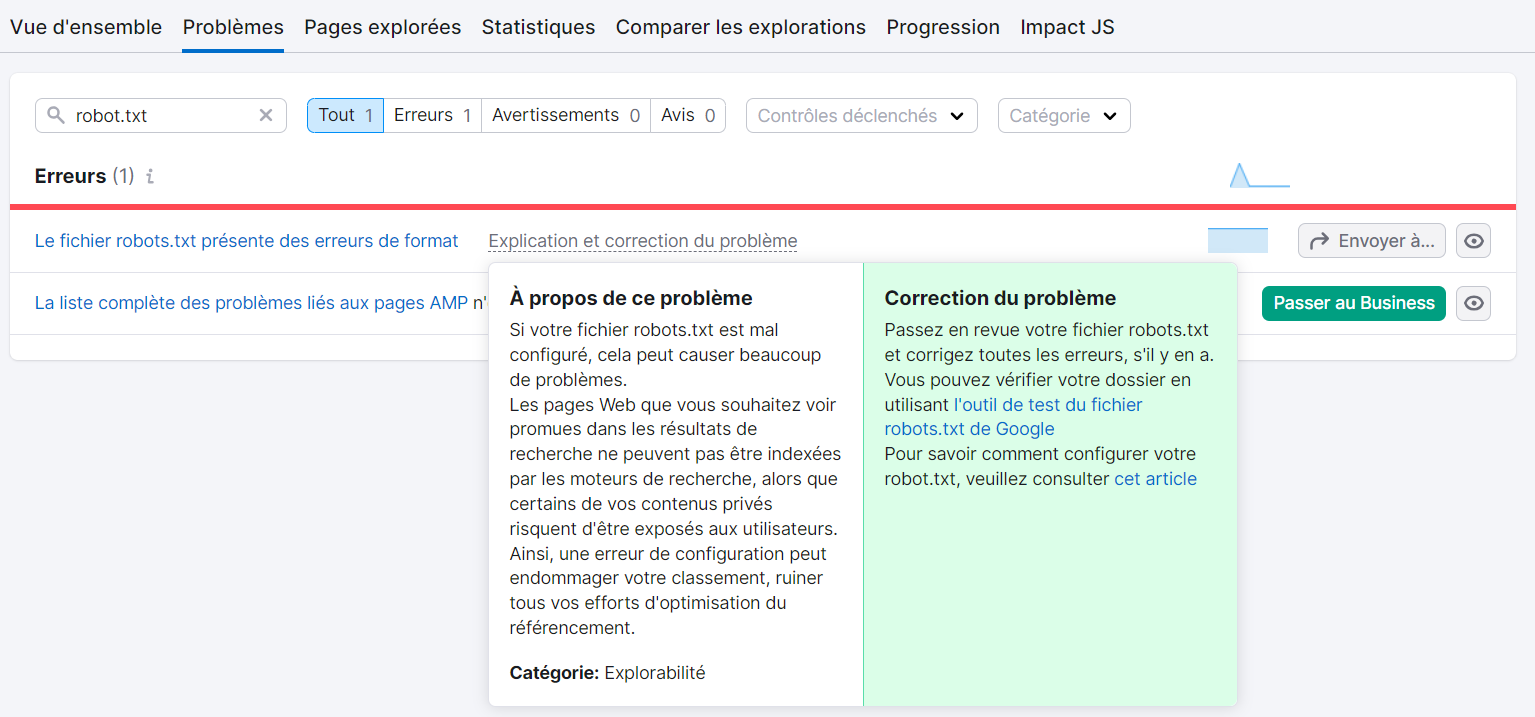Toggle the Avis filter
This screenshot has height=717, width=1535.
(688, 115)
